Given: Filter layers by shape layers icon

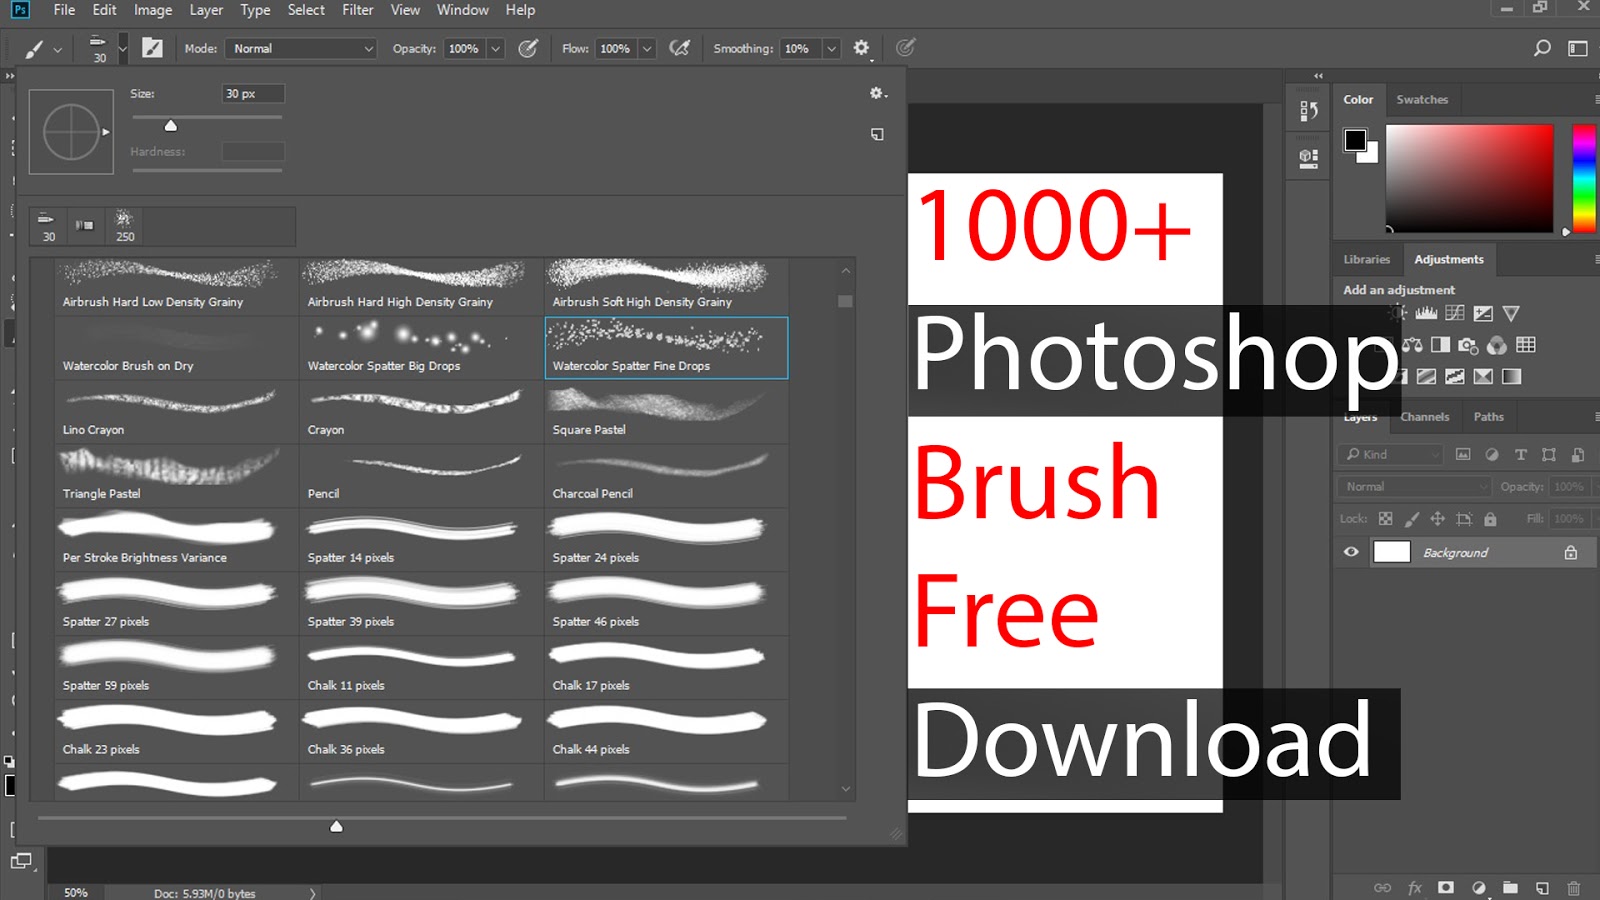Looking at the screenshot, I should [x=1549, y=454].
